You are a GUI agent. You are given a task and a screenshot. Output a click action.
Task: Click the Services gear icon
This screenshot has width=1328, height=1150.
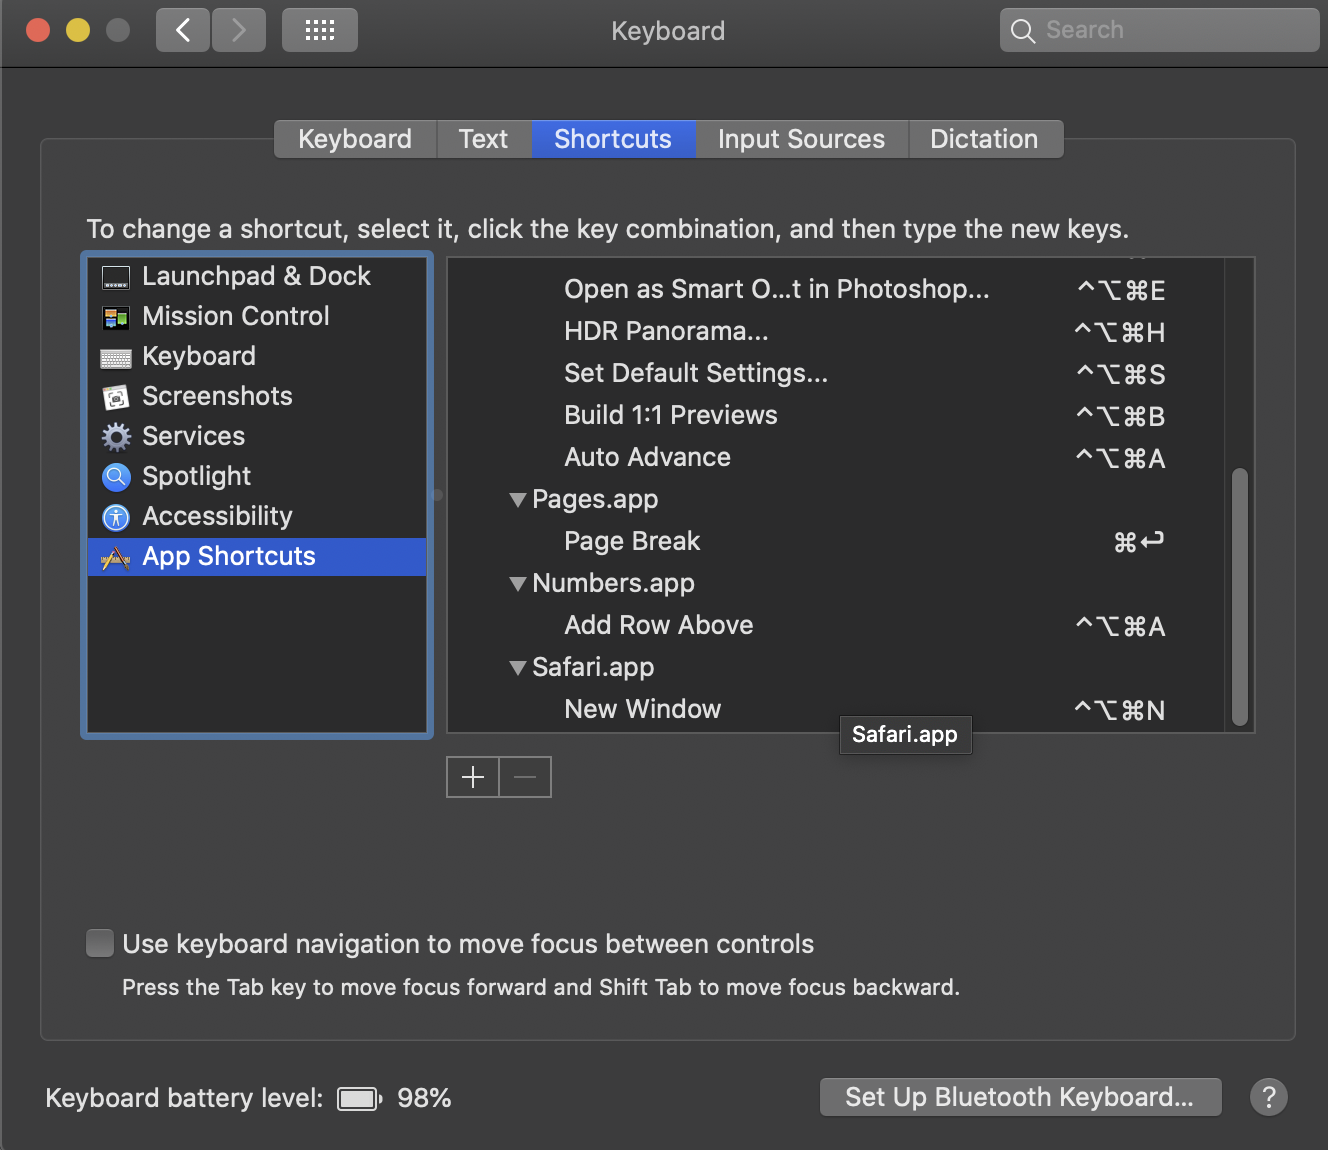tap(116, 437)
